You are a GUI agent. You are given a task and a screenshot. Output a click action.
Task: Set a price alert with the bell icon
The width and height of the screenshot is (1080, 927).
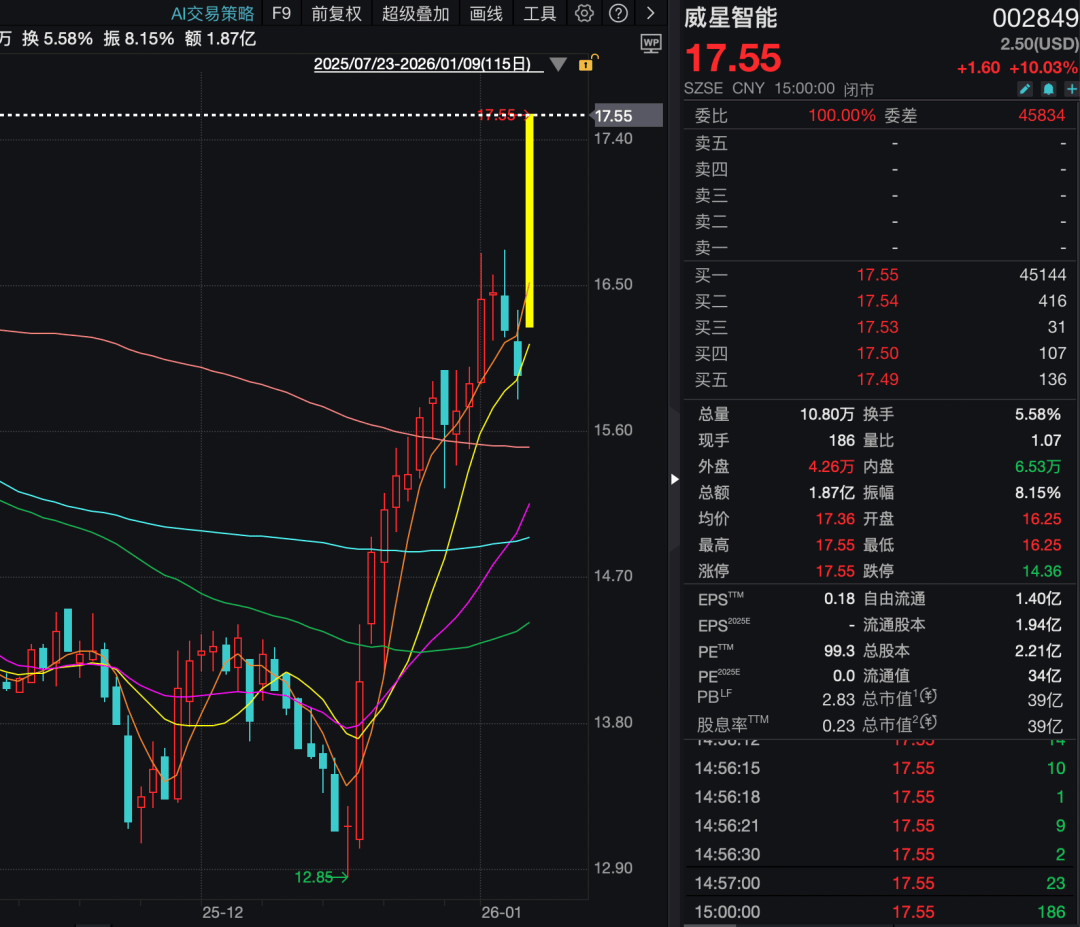pyautogui.click(x=1048, y=89)
